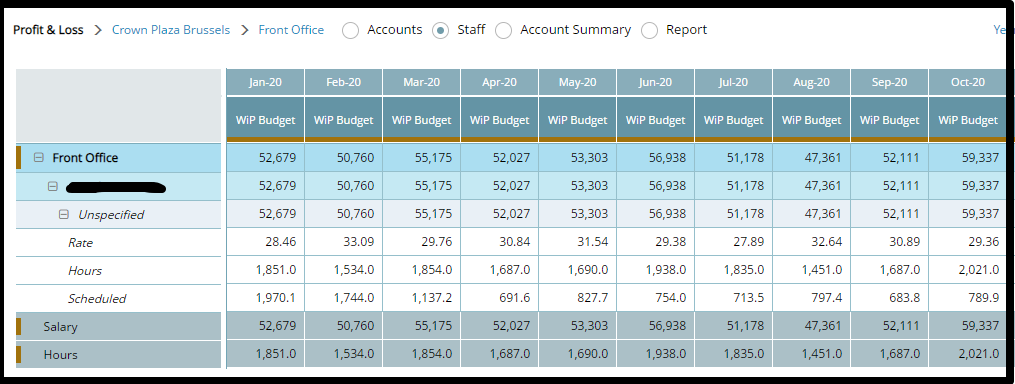Select the Accounts radio button
This screenshot has height=384, width=1015.
click(x=350, y=30)
